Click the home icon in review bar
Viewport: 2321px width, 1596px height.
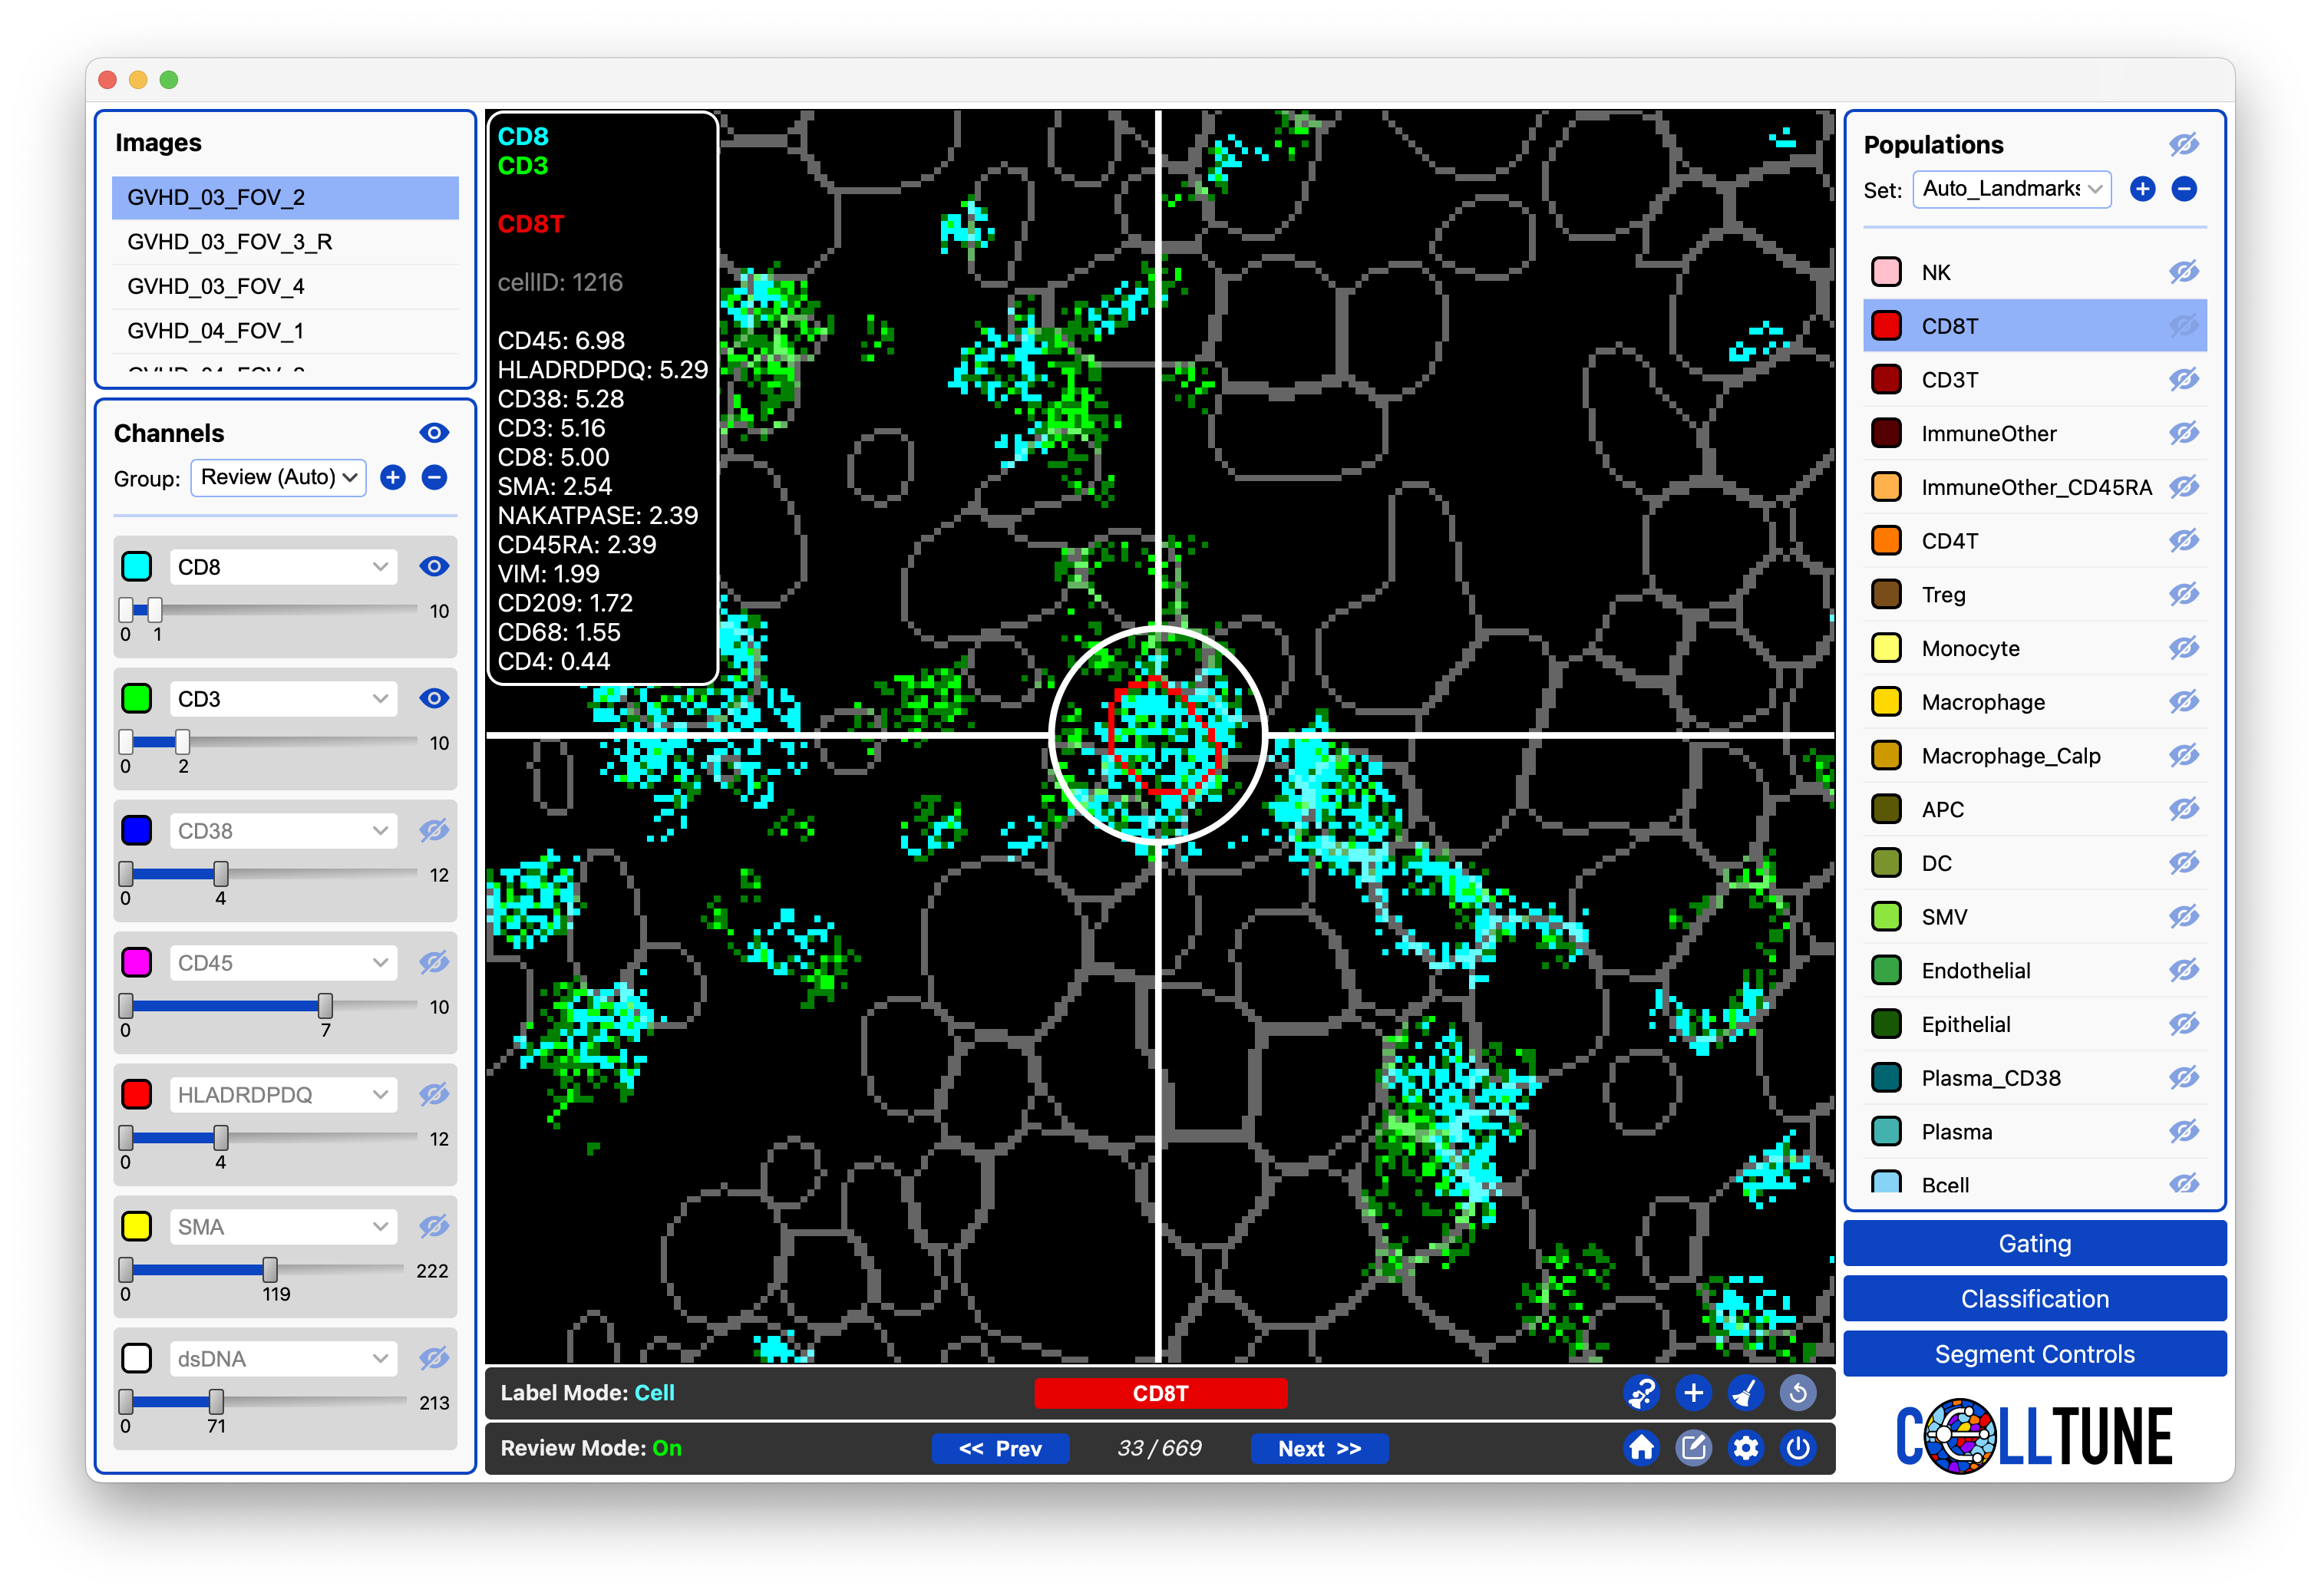click(1641, 1447)
